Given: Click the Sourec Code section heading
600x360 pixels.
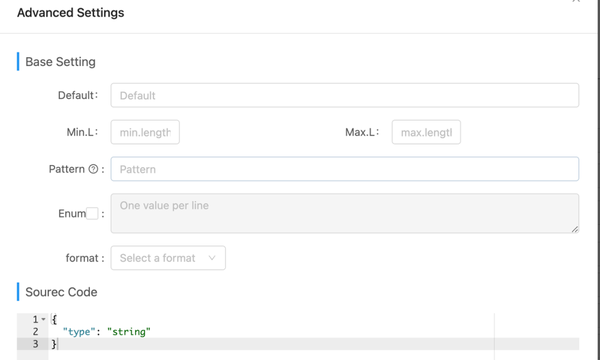Looking at the screenshot, I should (x=61, y=292).
